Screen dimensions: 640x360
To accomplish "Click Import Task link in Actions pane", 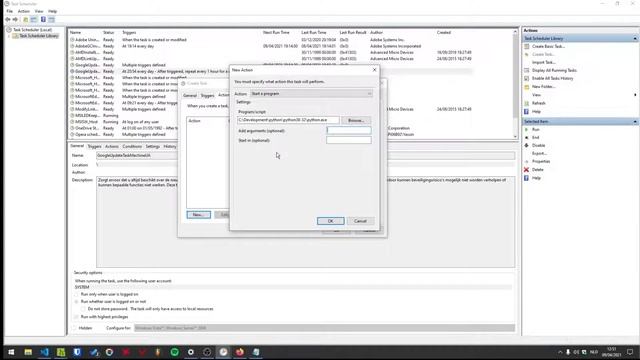I will [543, 62].
